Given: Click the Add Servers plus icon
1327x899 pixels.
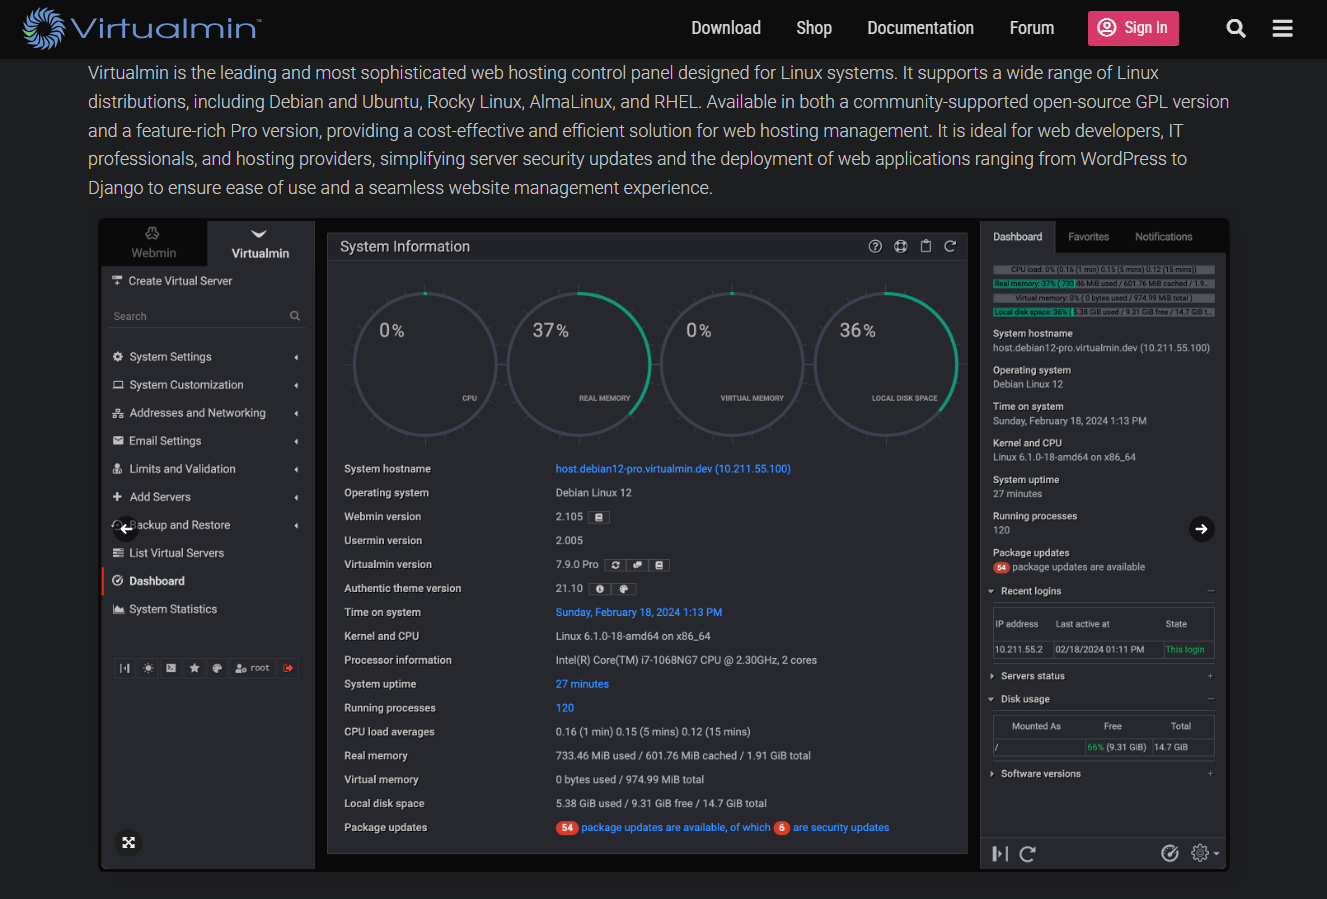Looking at the screenshot, I should (x=118, y=497).
